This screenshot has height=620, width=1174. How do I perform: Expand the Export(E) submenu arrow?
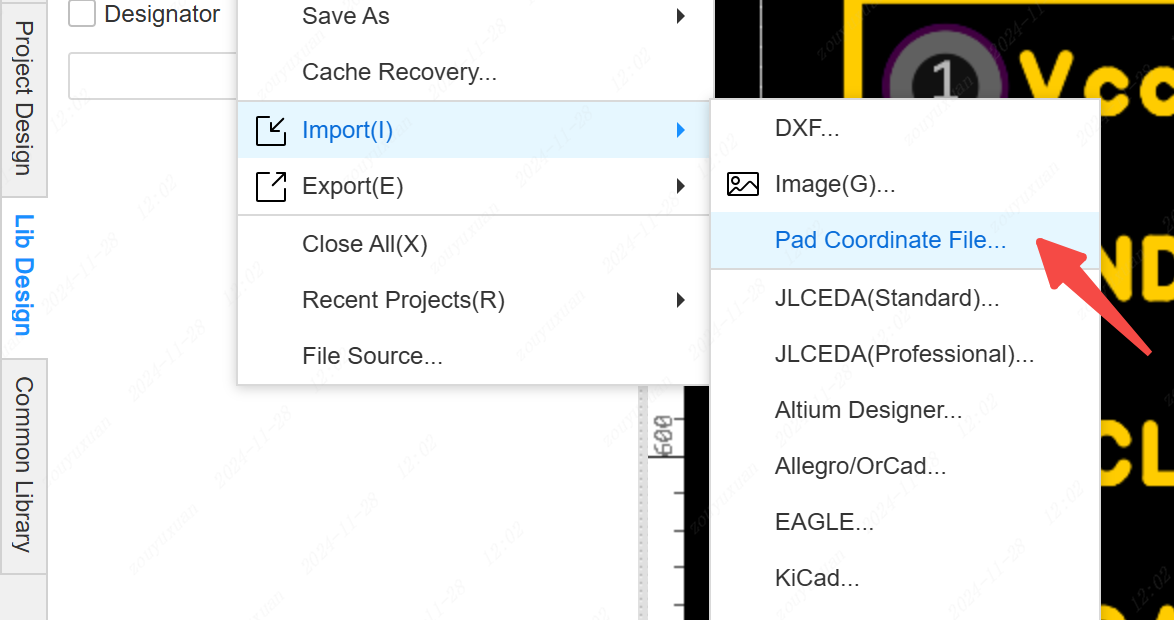tap(680, 186)
